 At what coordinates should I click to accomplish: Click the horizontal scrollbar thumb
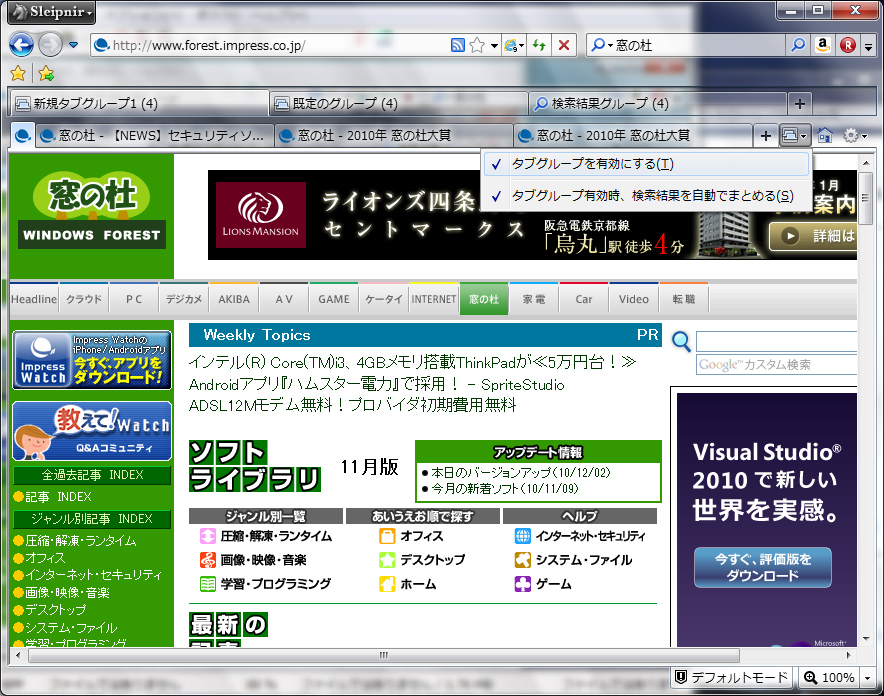[x=384, y=655]
